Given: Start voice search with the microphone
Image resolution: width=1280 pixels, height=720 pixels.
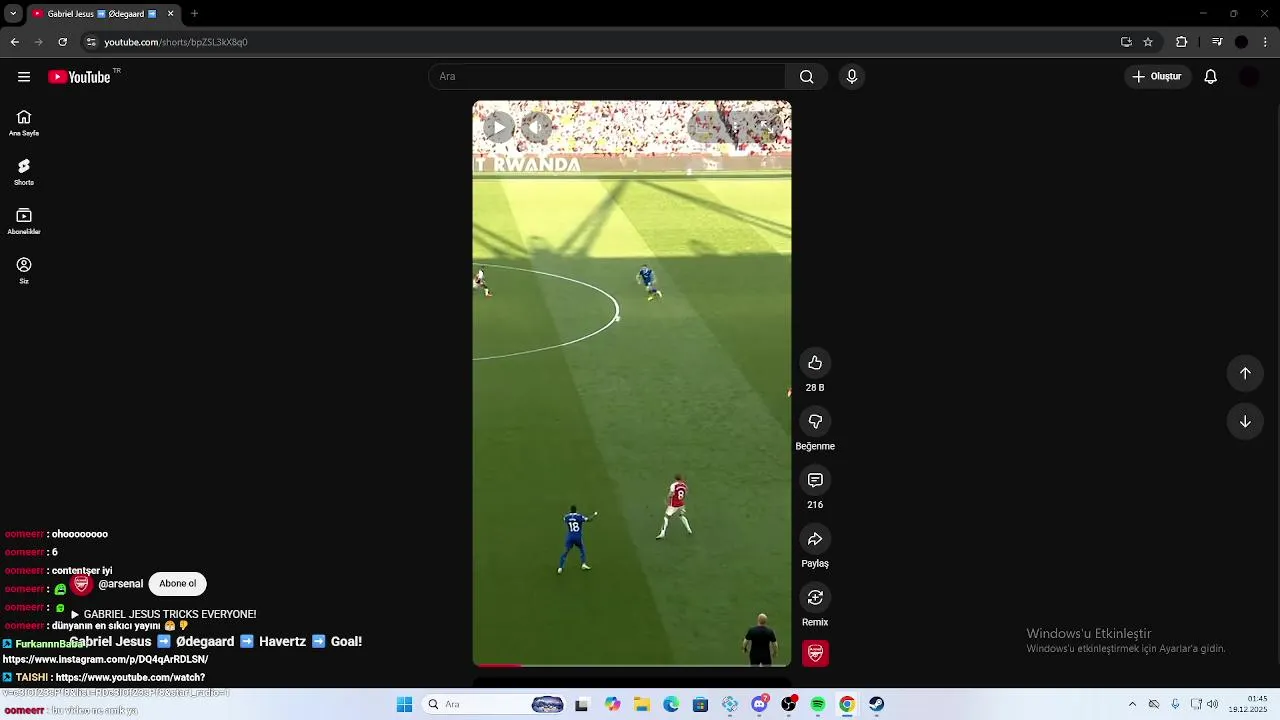Looking at the screenshot, I should click(x=851, y=77).
